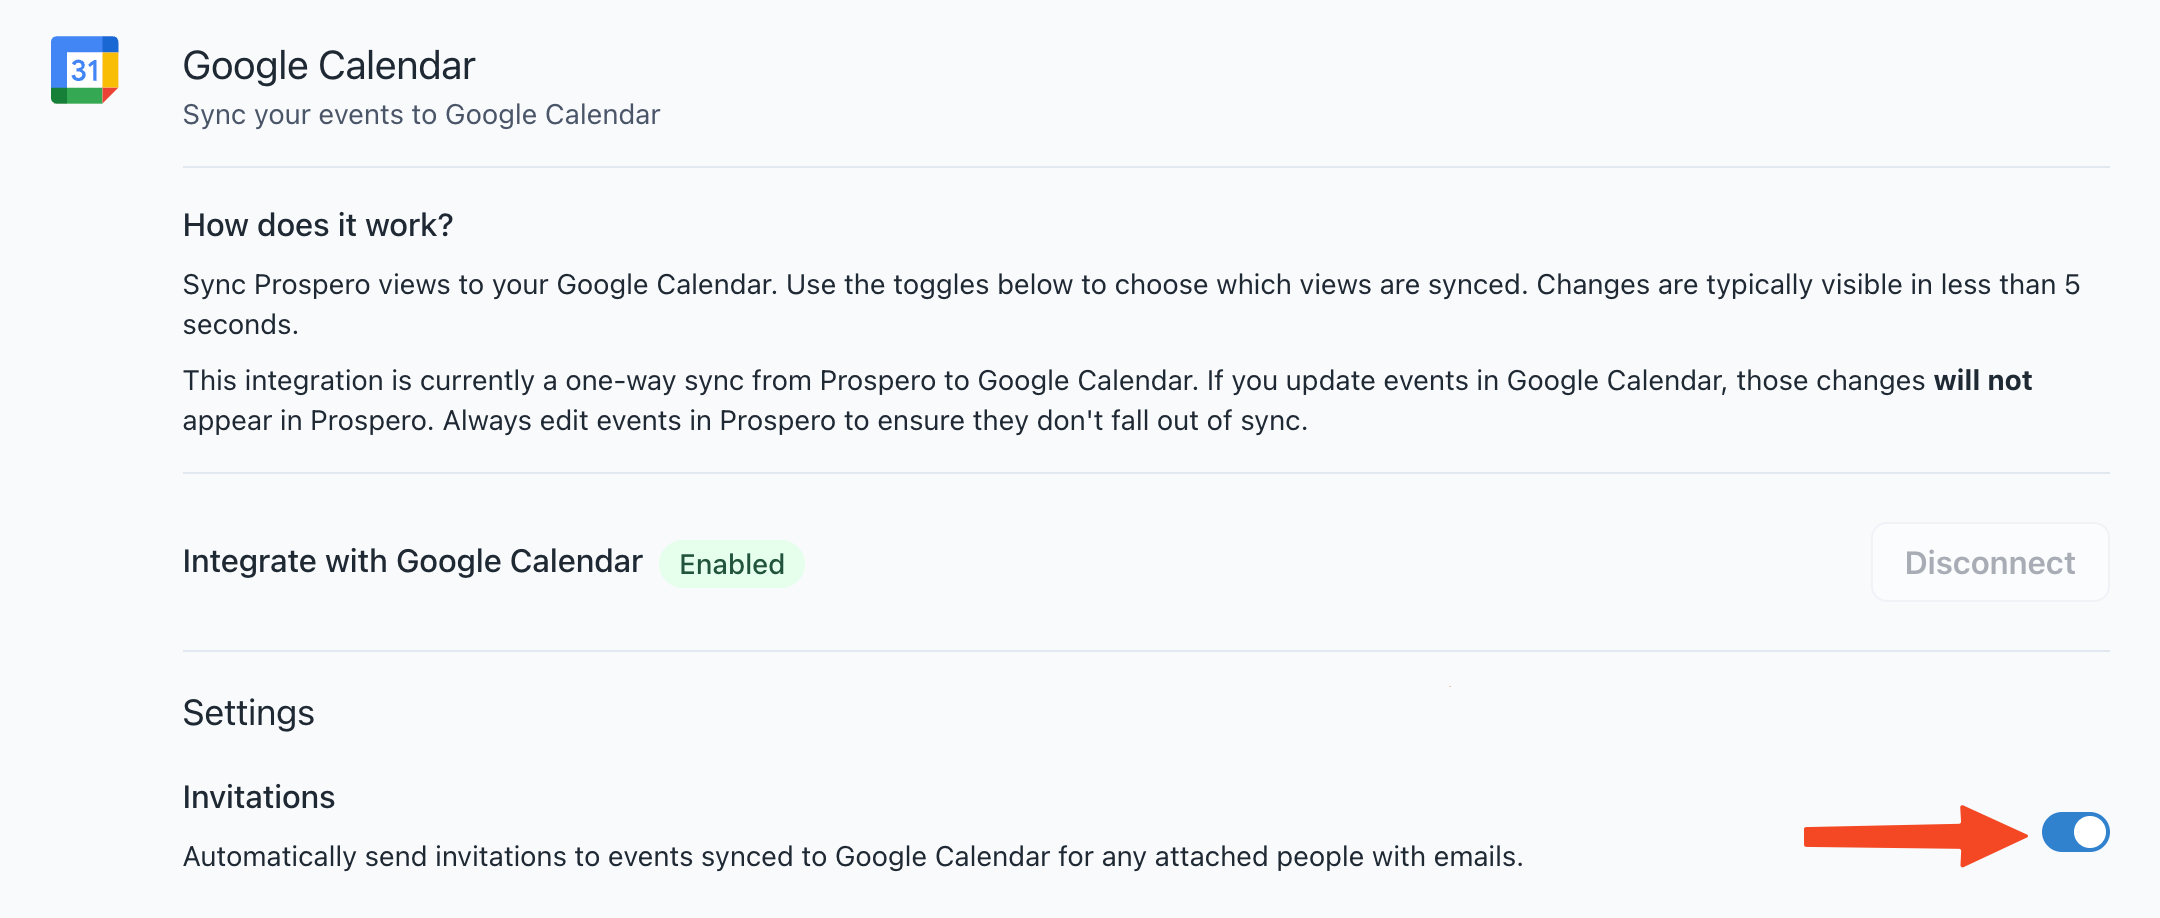Click the "Automatically send invitations" description text
This screenshot has height=918, width=2160.
(852, 857)
